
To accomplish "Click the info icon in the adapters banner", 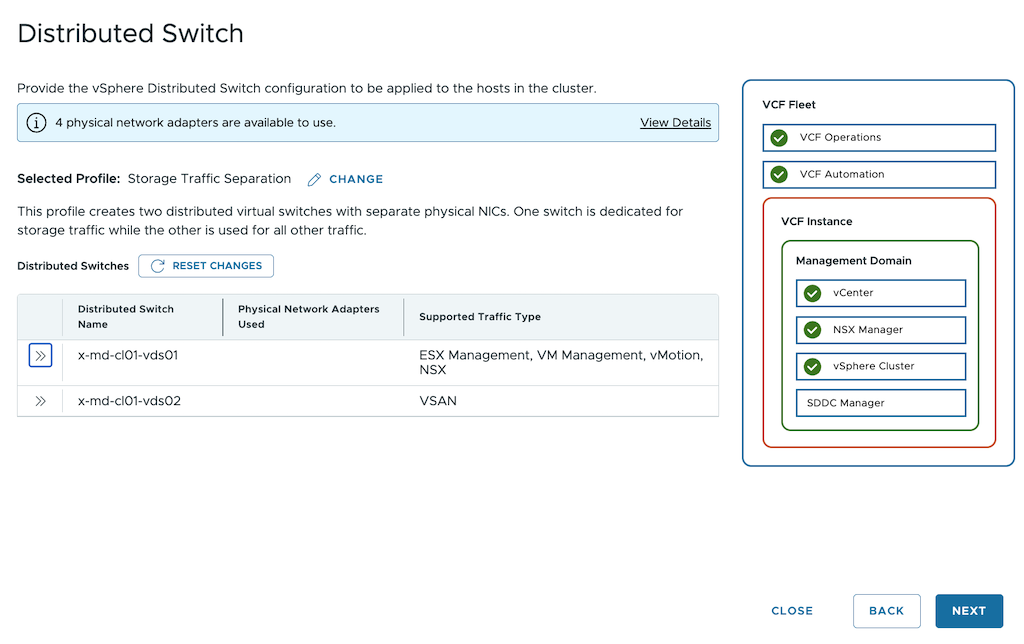I will tap(37, 123).
